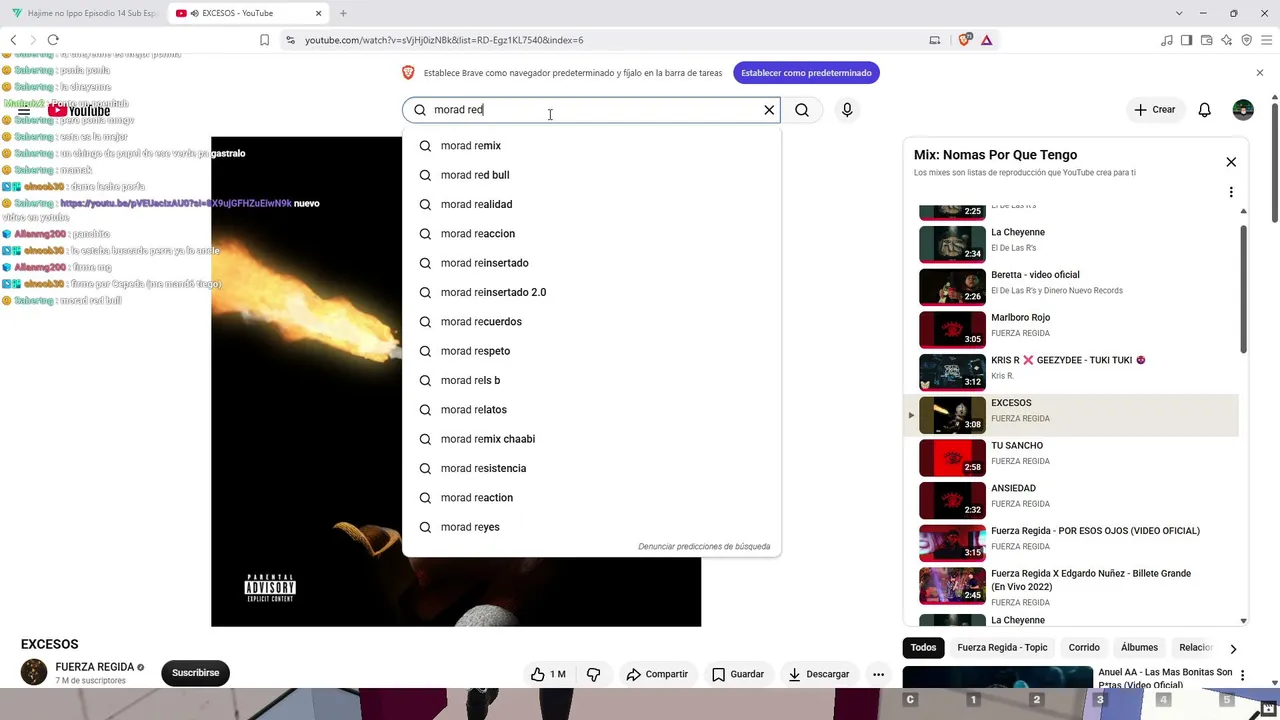Submit search with the magnifier button
1280x720 pixels.
click(x=802, y=110)
